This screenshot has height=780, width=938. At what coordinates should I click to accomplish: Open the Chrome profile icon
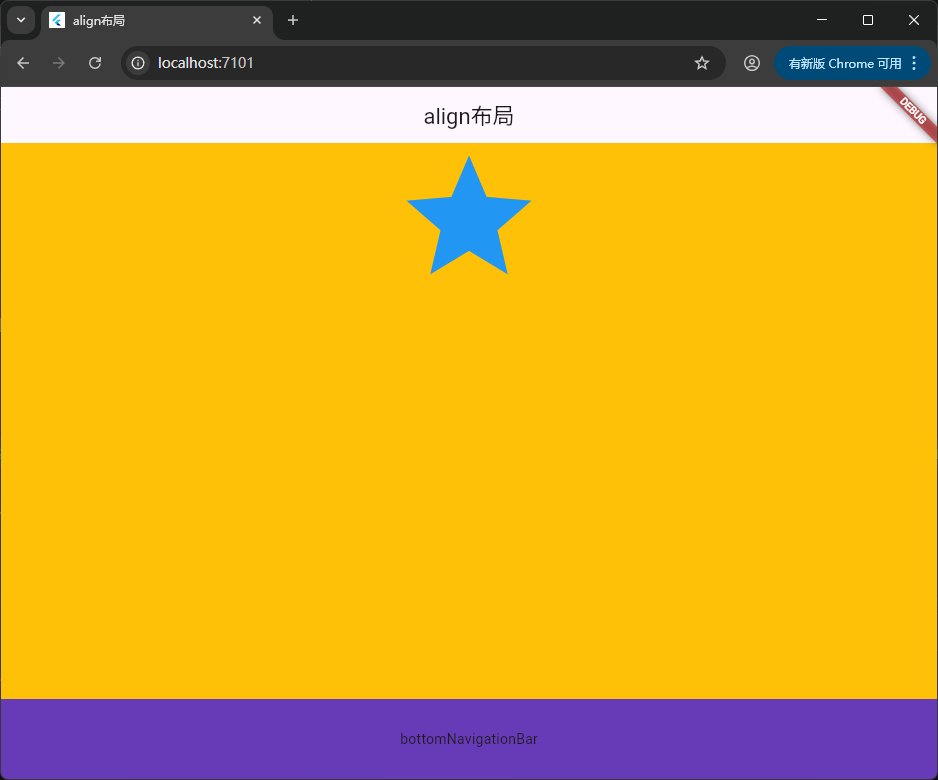752,63
